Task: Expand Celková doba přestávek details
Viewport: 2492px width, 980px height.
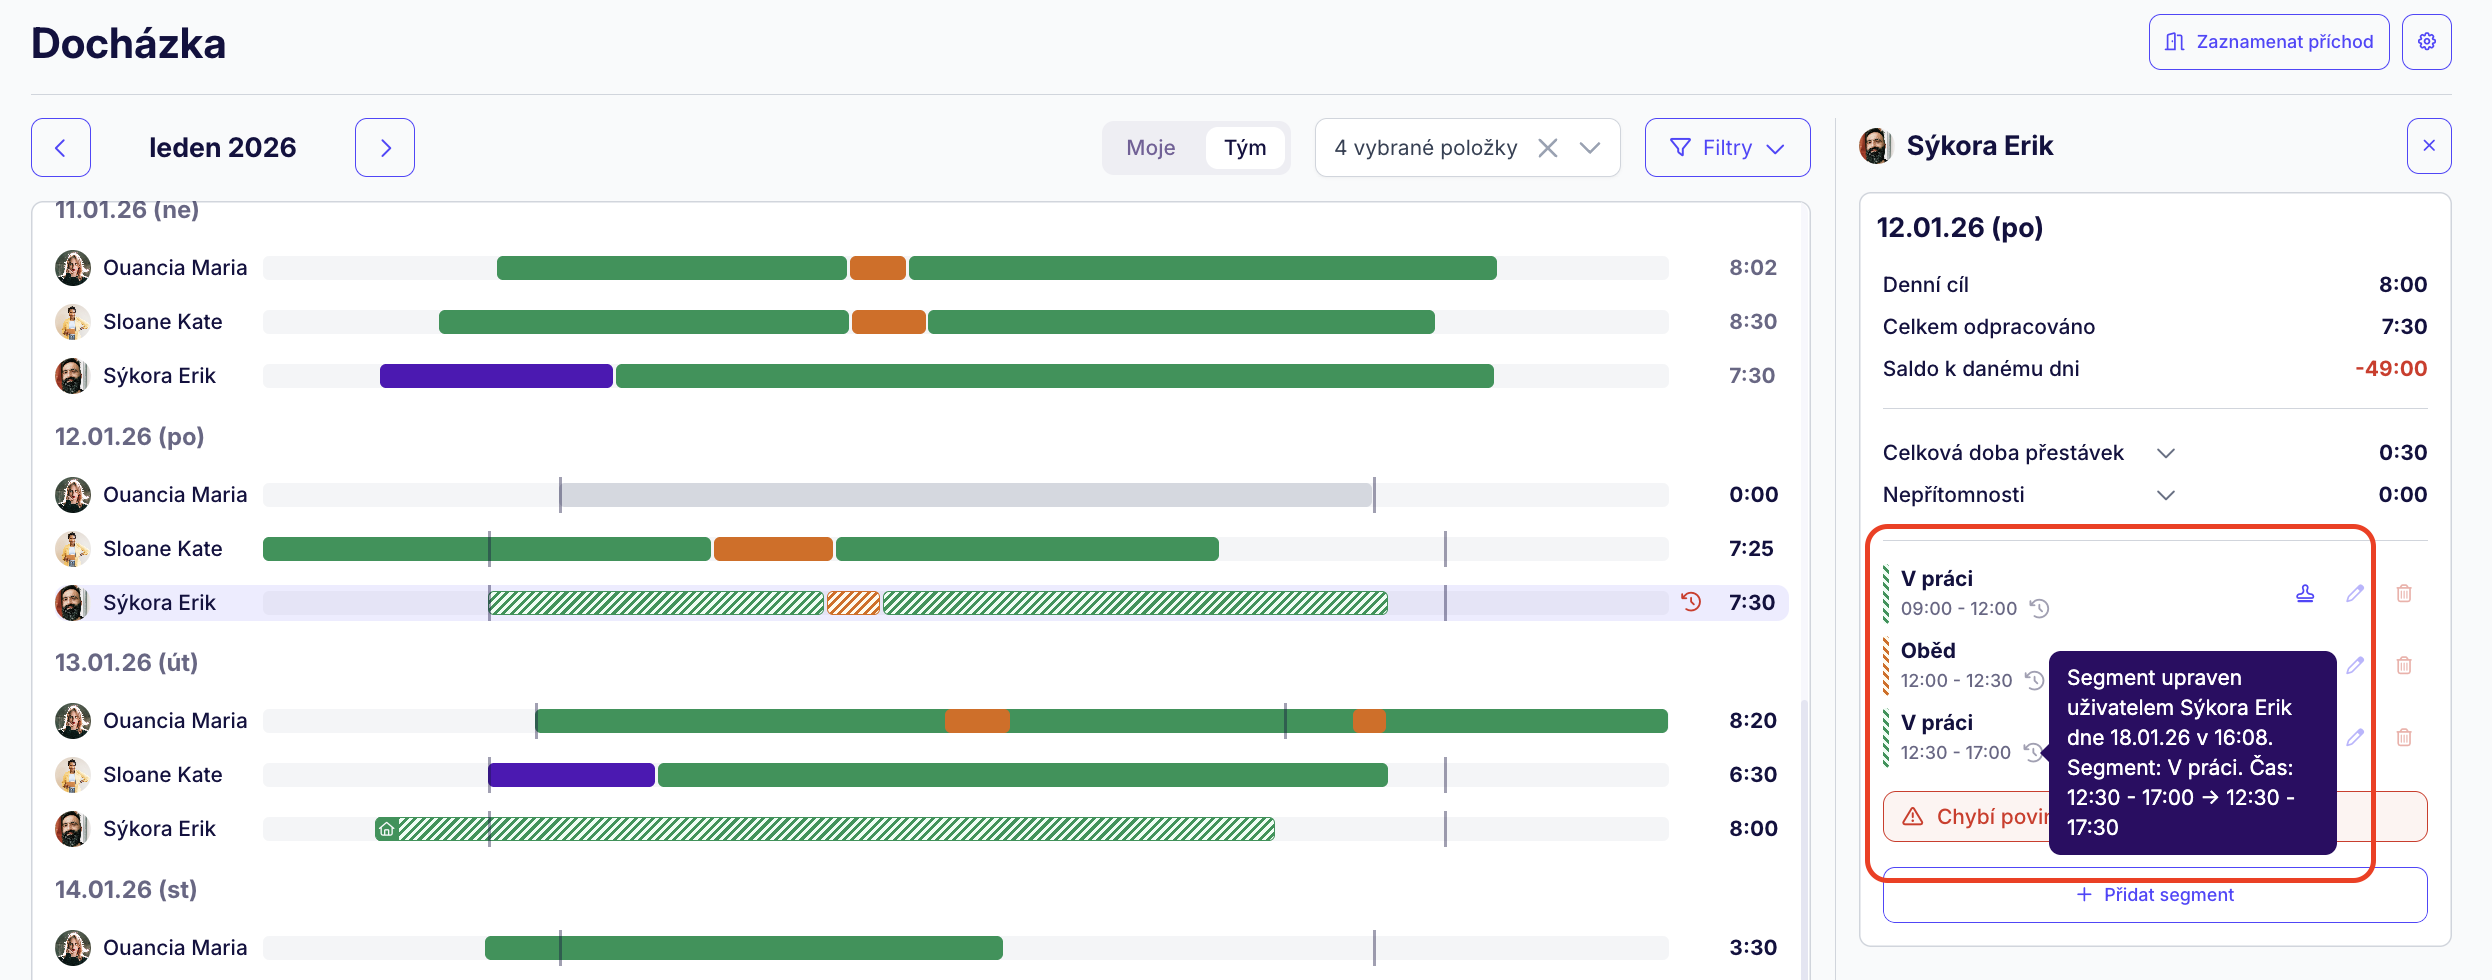Action: tap(2165, 453)
